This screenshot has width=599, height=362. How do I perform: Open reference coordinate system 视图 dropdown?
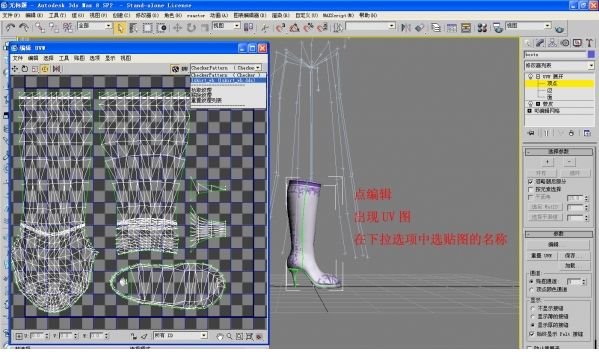236,26
